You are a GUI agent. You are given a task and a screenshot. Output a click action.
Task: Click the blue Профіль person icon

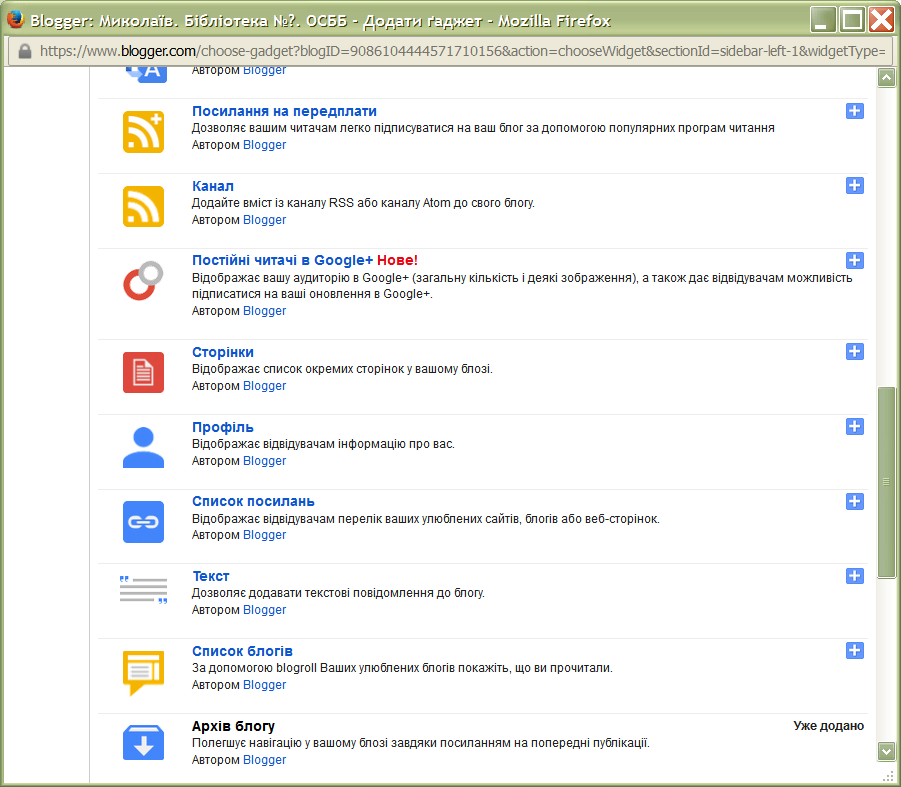coord(143,447)
